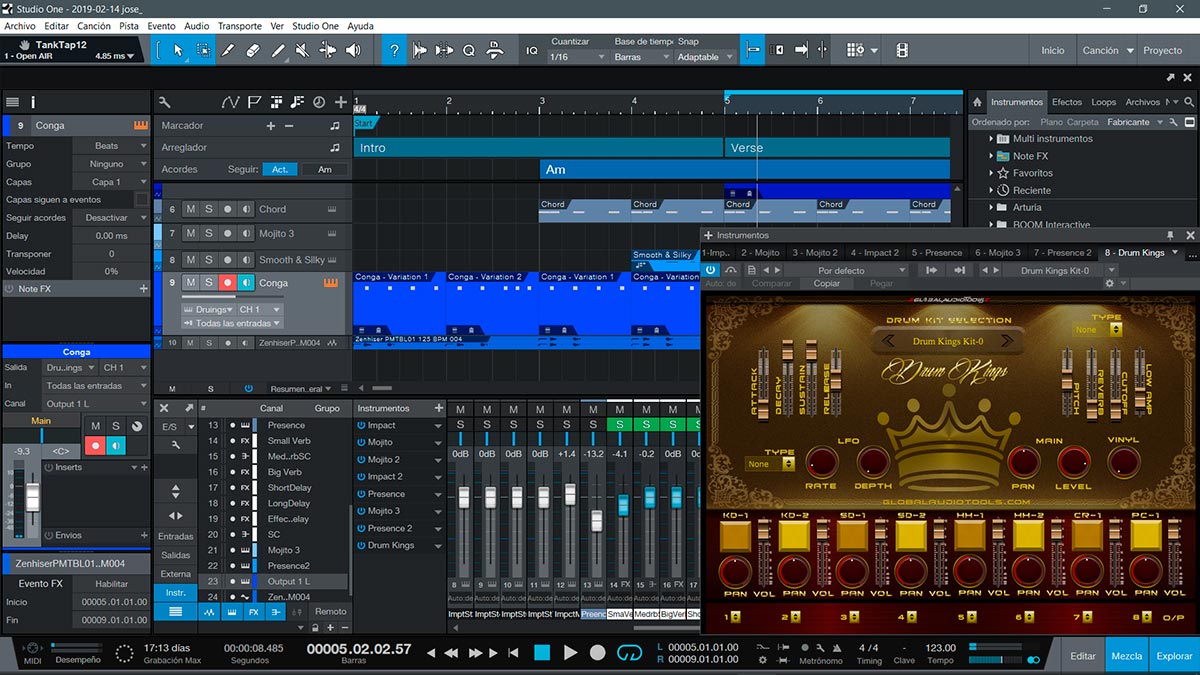
Task: Open the video player film icon
Action: coord(902,50)
